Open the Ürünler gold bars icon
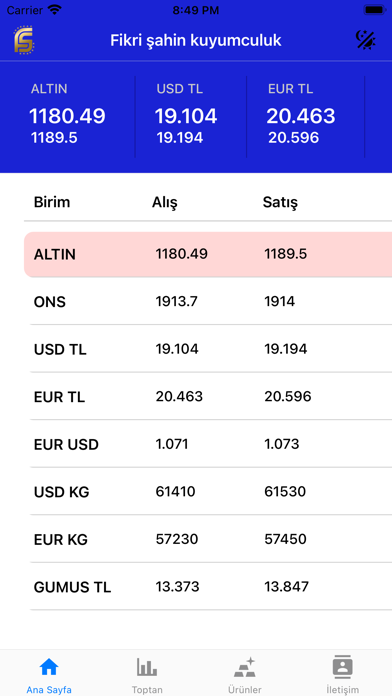 (x=245, y=667)
